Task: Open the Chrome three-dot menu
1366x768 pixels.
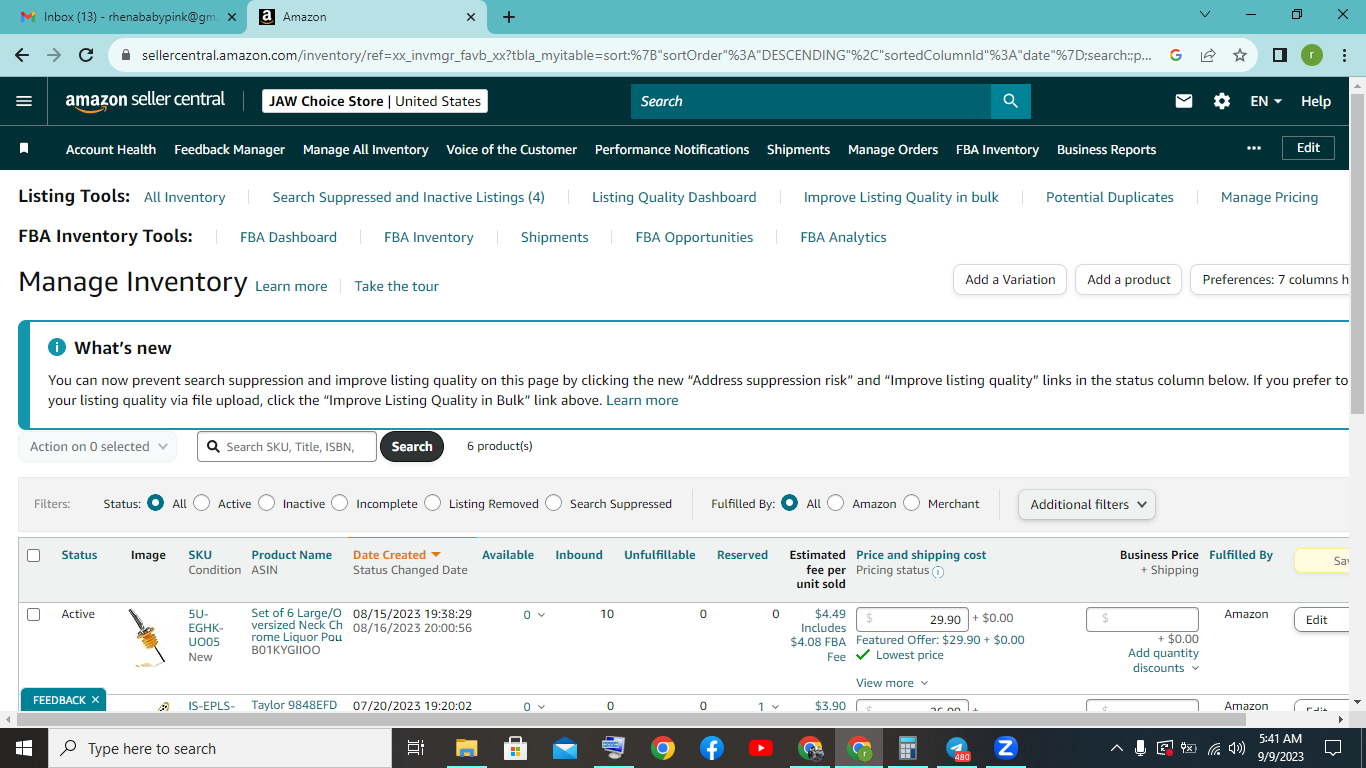Action: 1344,55
